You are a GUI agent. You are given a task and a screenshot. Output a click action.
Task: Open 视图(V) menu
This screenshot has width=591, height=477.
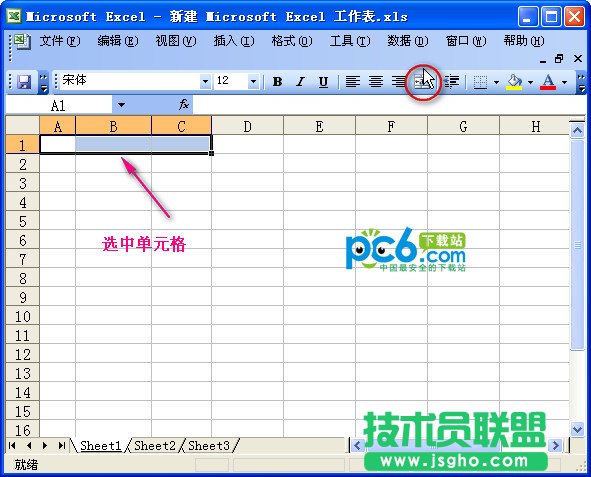point(176,41)
